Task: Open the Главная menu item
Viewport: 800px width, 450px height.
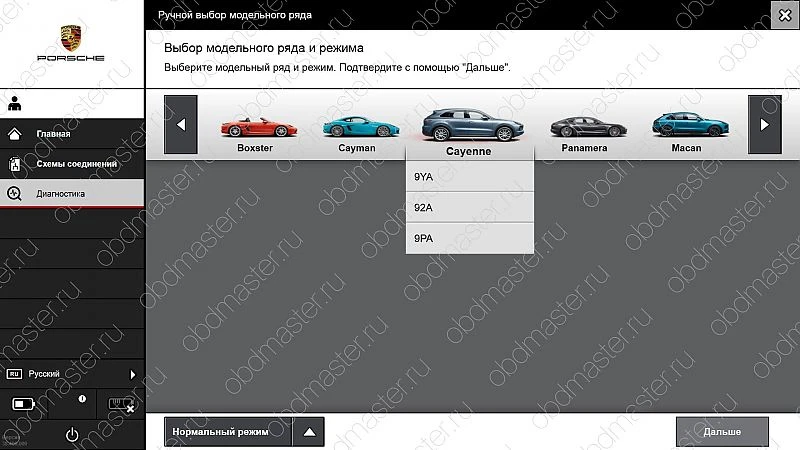Action: [x=72, y=134]
